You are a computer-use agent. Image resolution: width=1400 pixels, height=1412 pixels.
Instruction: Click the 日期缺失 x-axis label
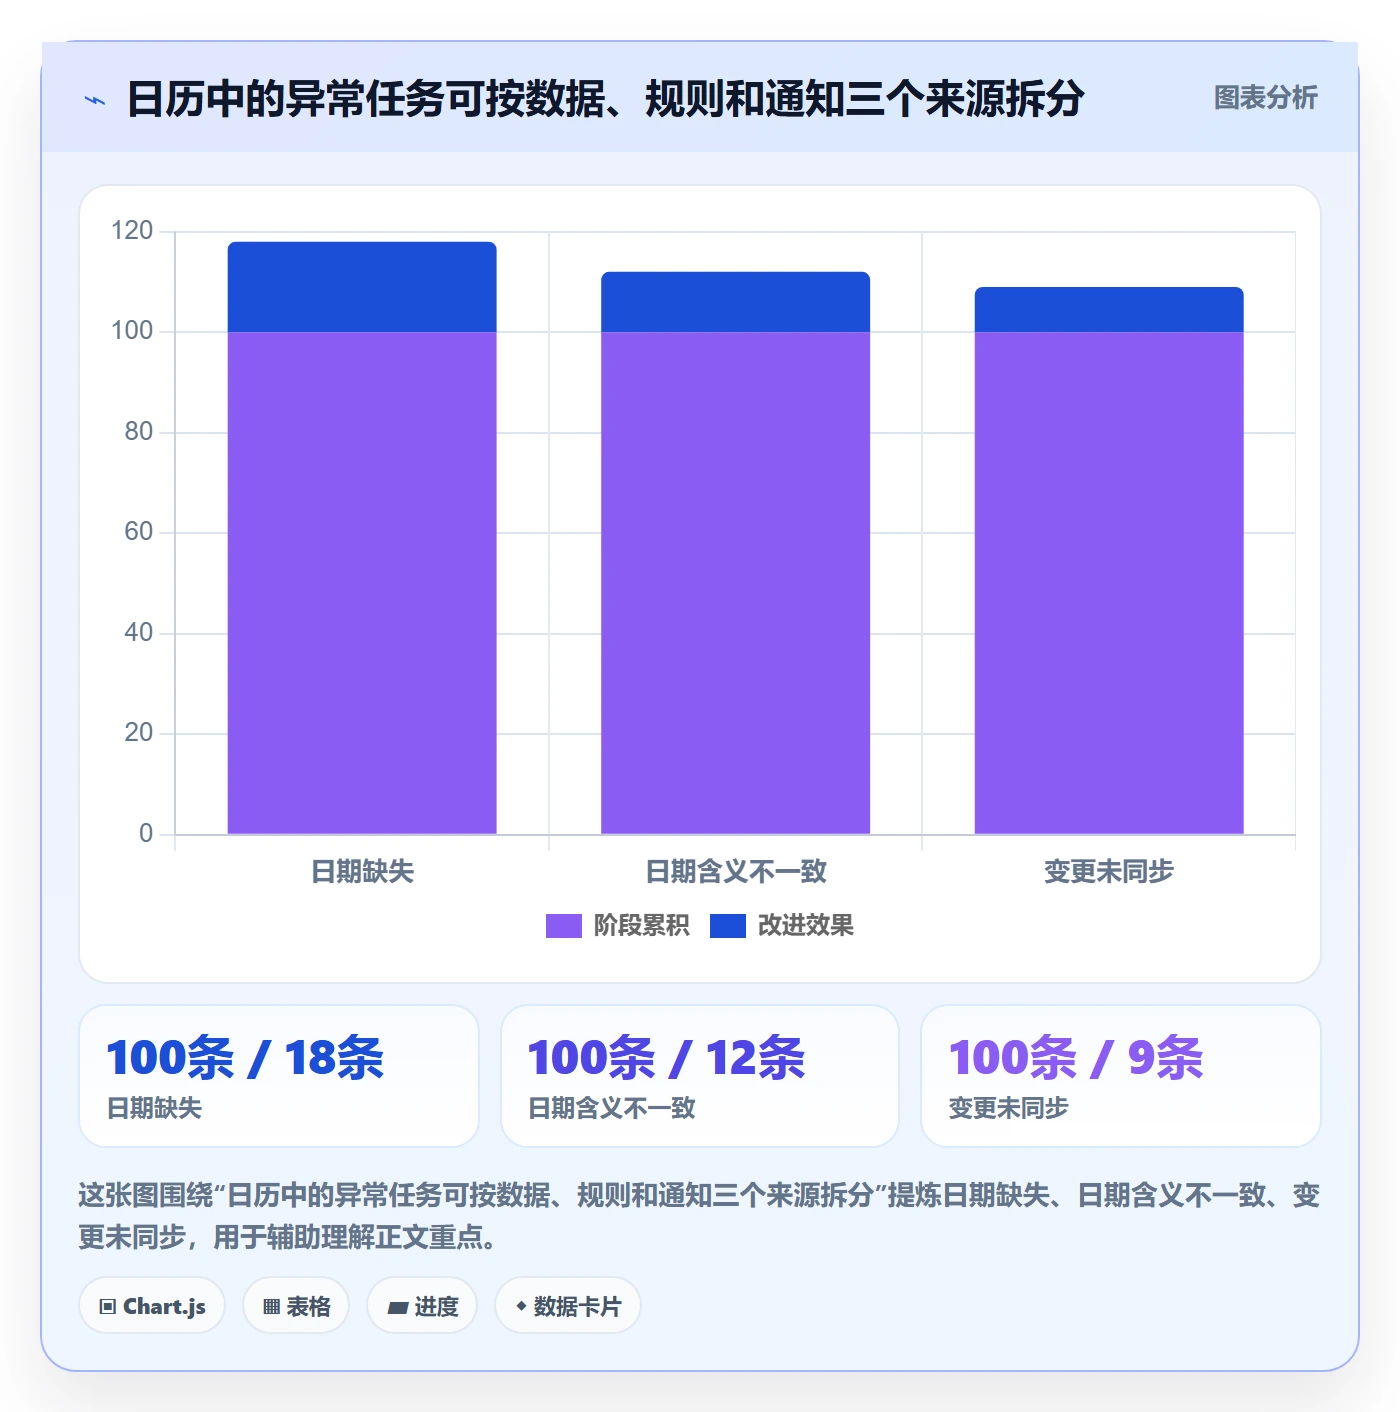click(362, 872)
